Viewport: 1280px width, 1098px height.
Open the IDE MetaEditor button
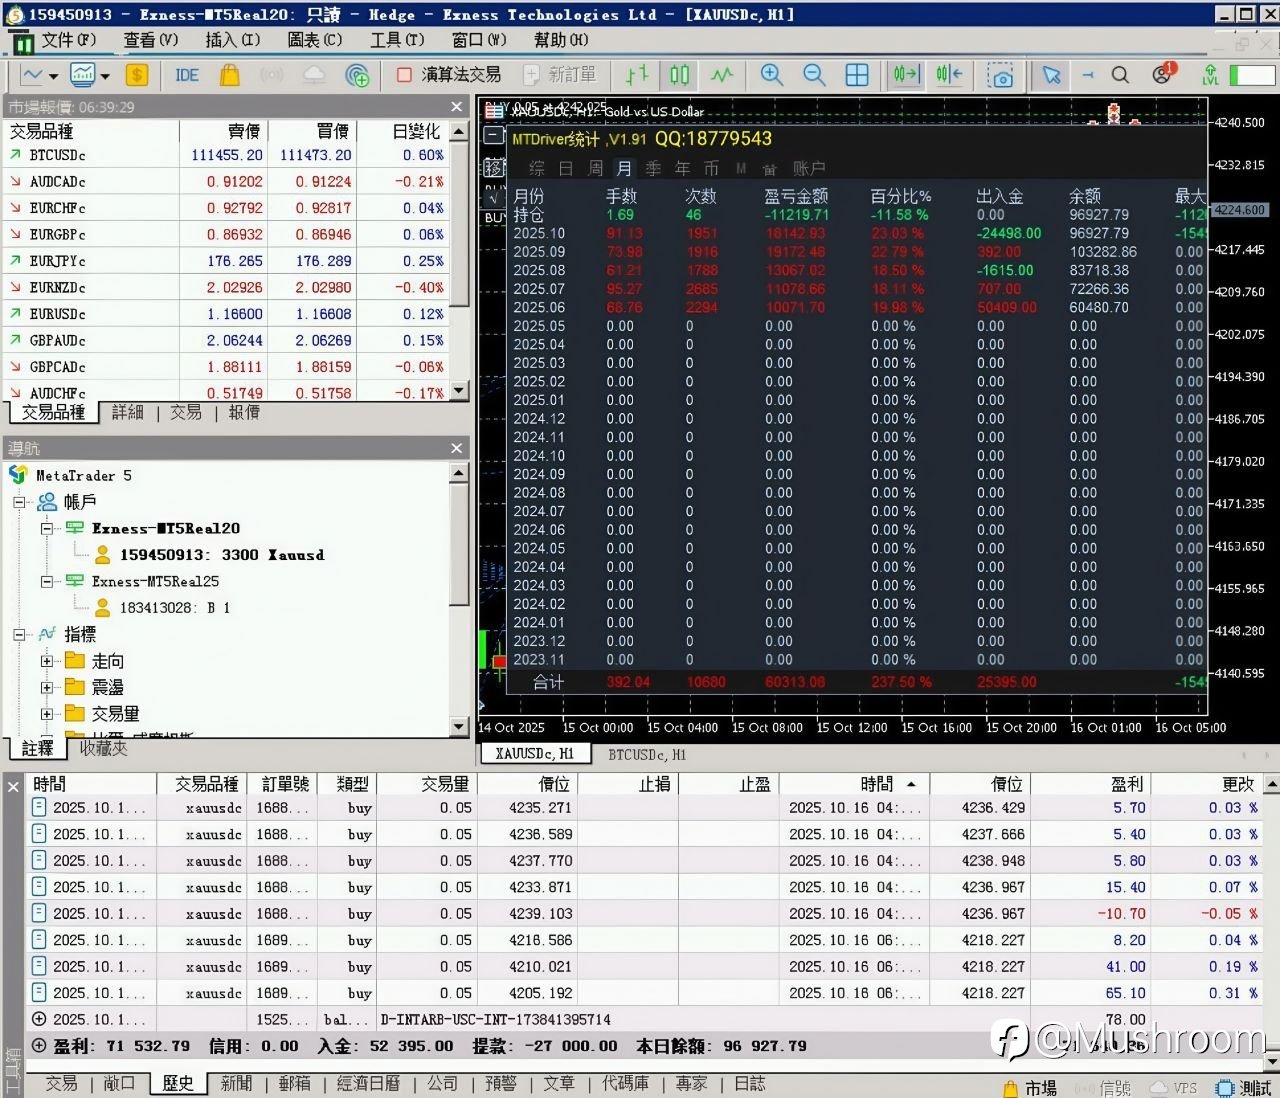click(187, 75)
